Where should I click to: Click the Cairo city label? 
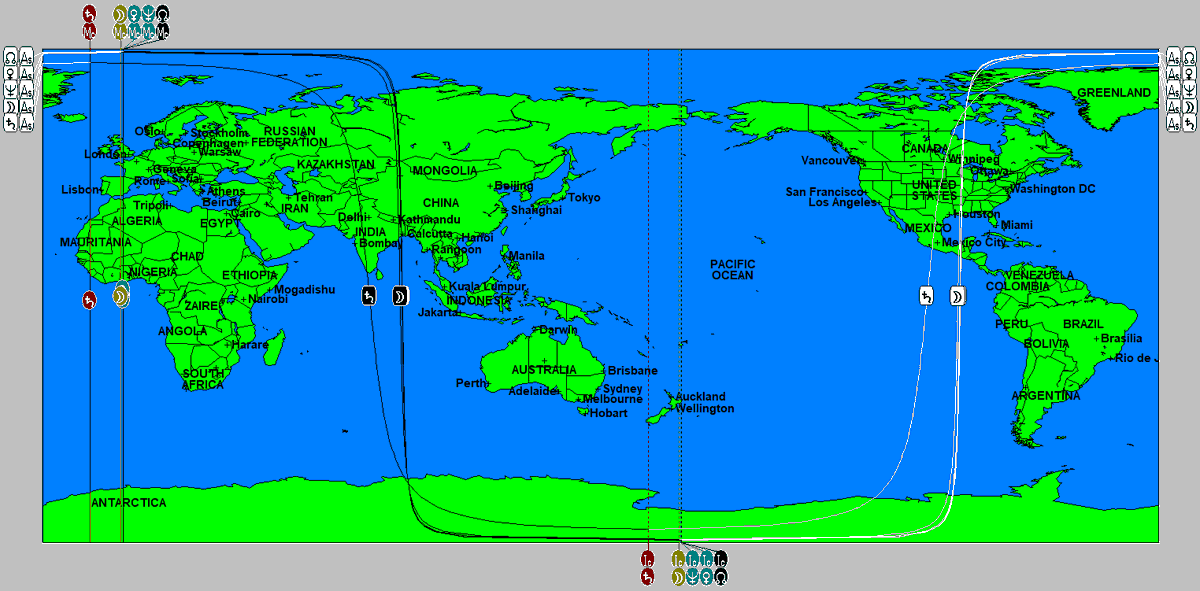pyautogui.click(x=245, y=213)
